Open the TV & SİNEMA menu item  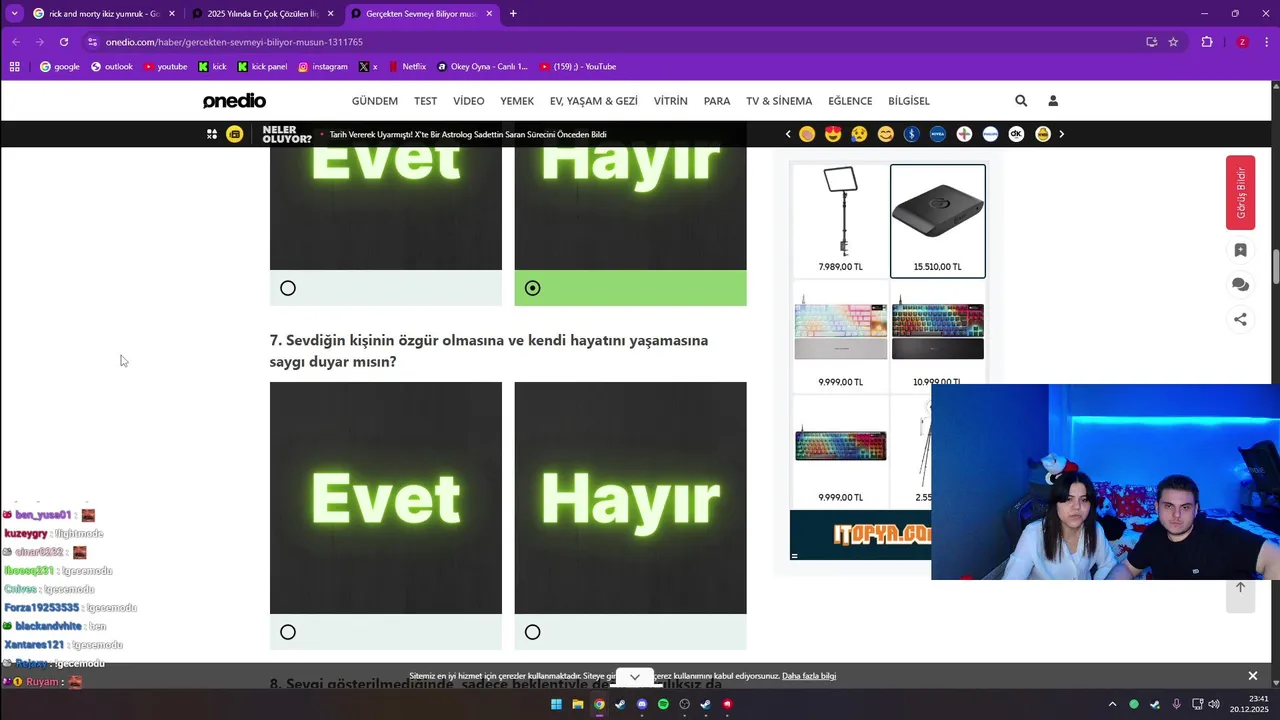tap(779, 101)
